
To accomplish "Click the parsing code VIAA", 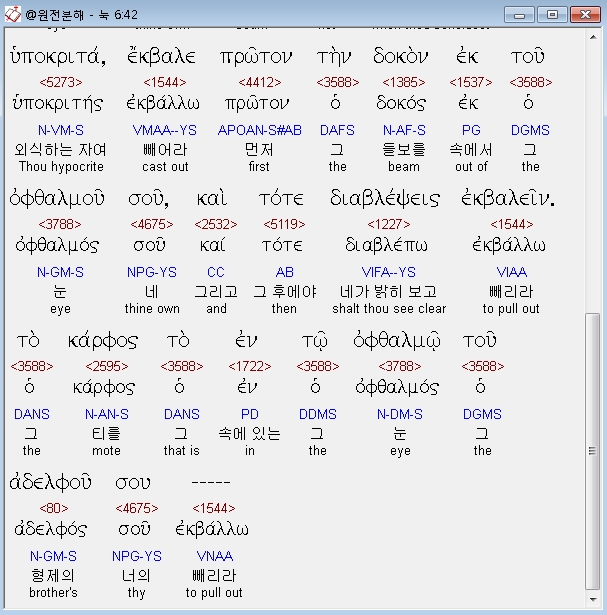I will pos(512,272).
